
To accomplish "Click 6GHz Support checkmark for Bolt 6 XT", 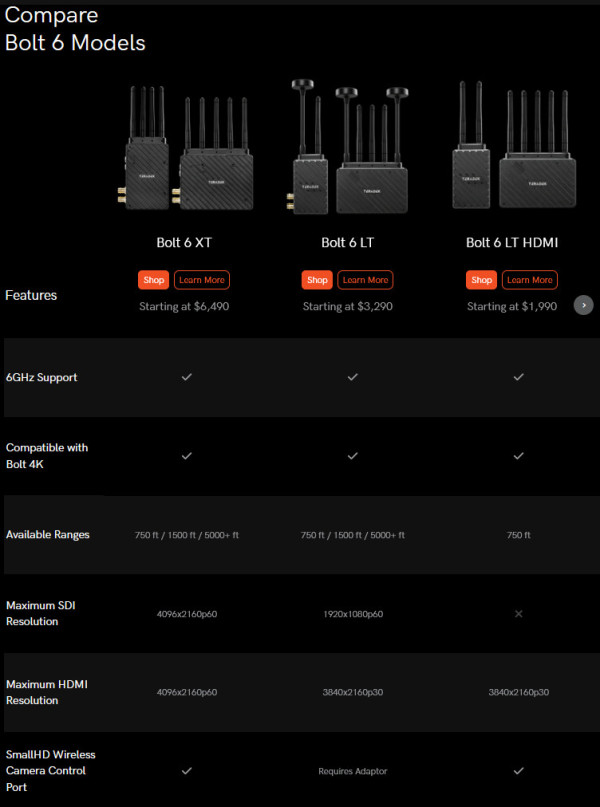I will 187,377.
